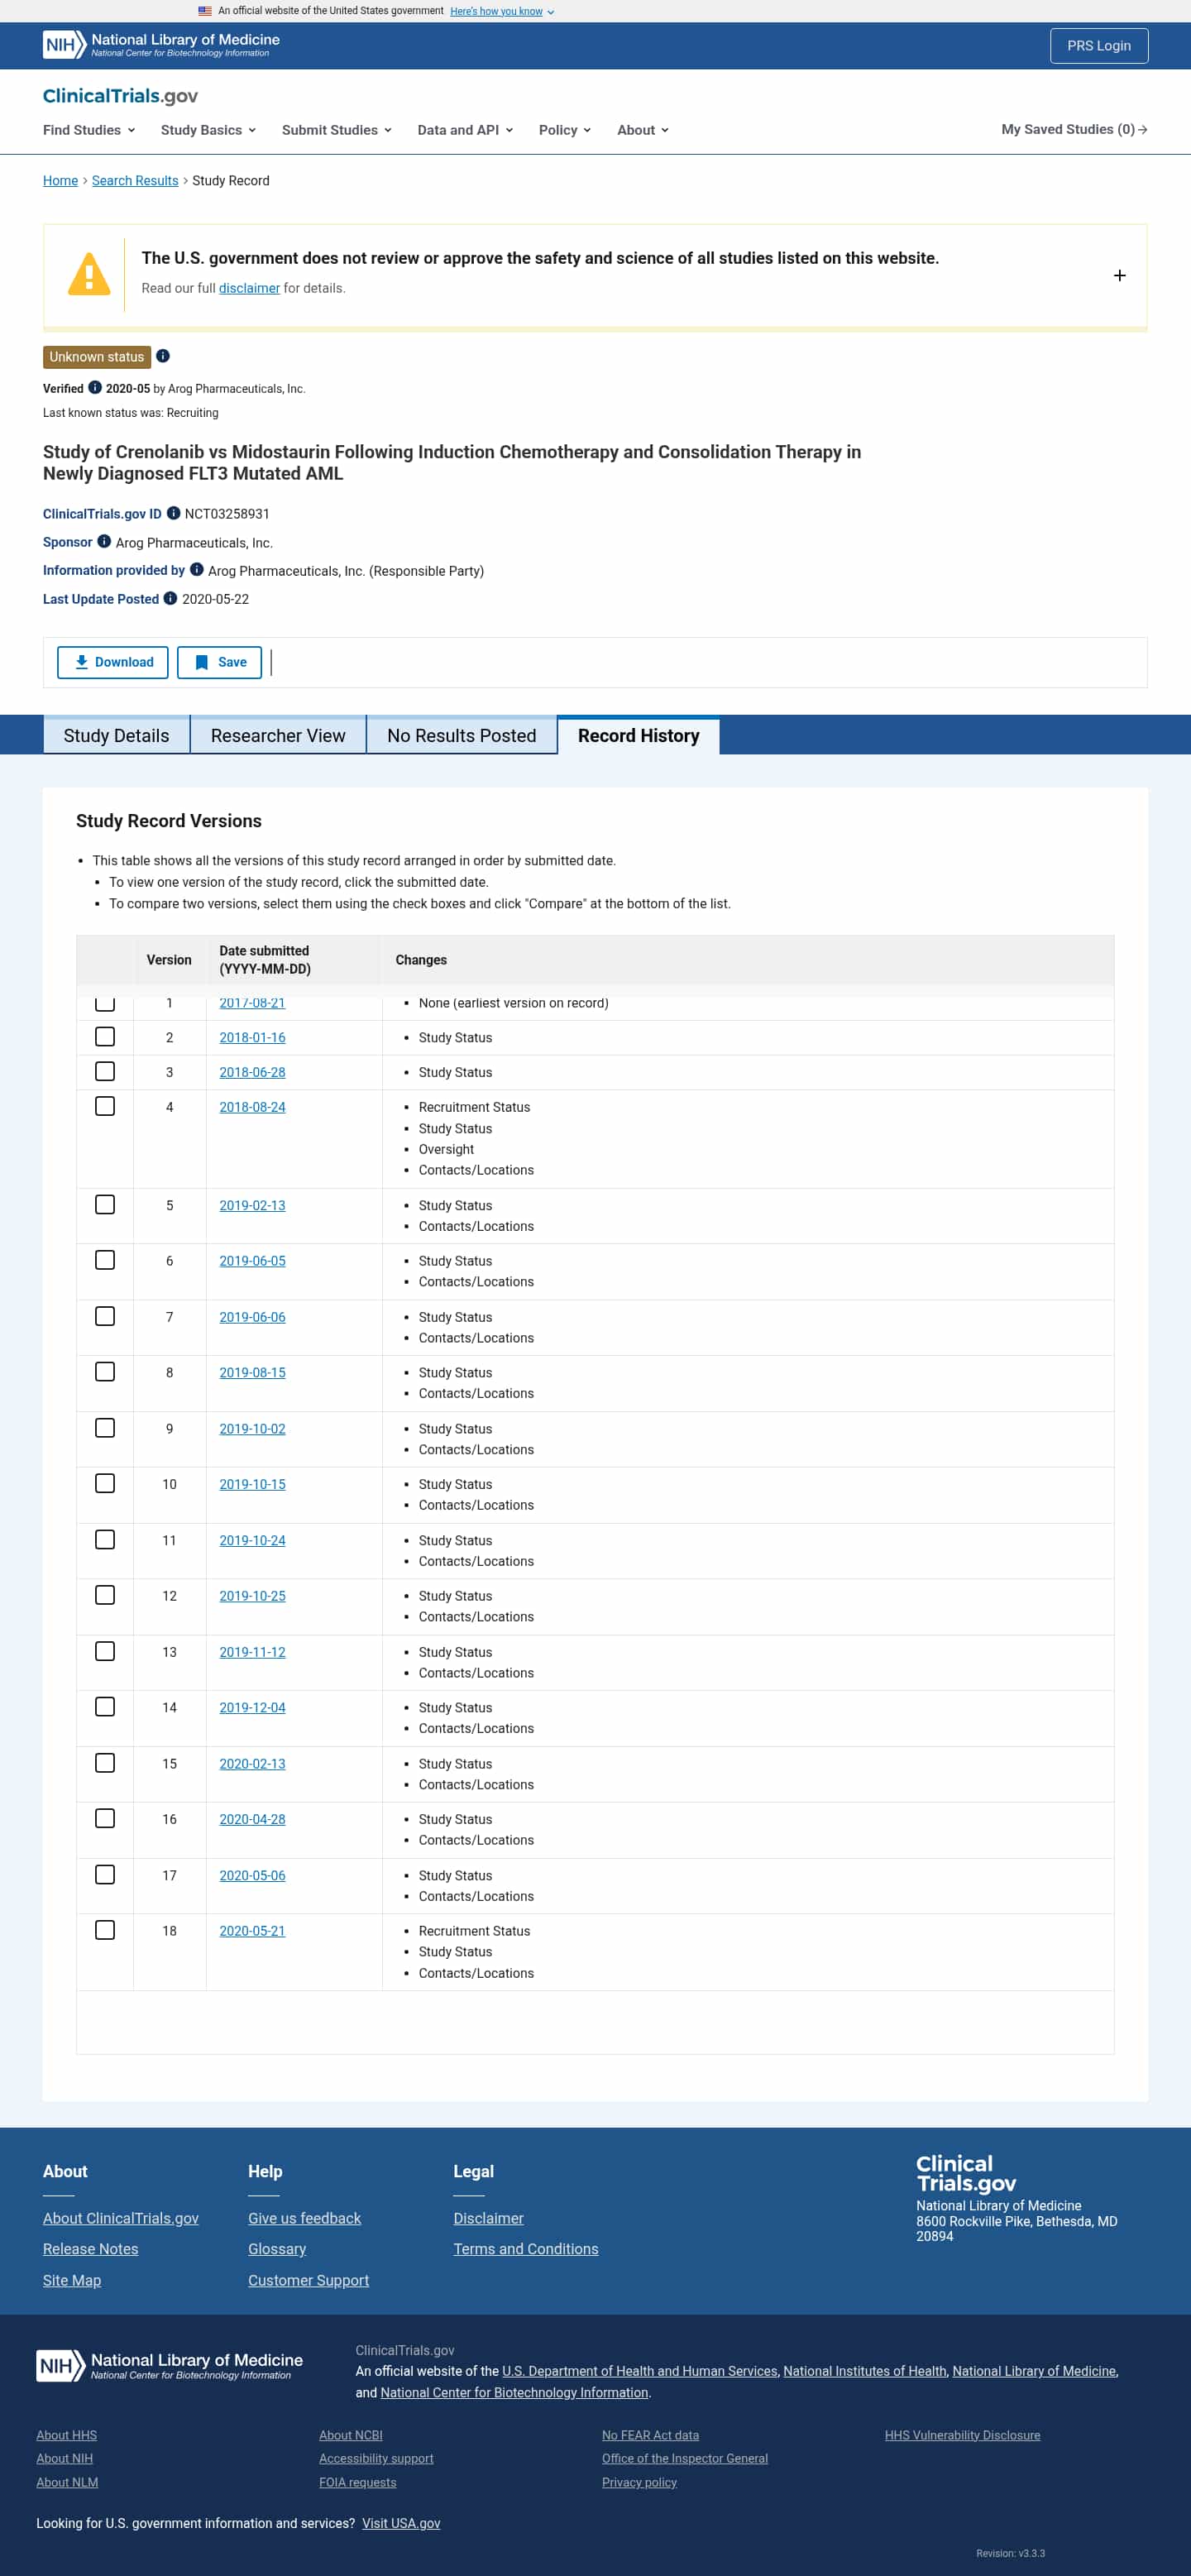The height and width of the screenshot is (2576, 1191).
Task: Click the footer Disclaimer link
Action: (x=488, y=2218)
